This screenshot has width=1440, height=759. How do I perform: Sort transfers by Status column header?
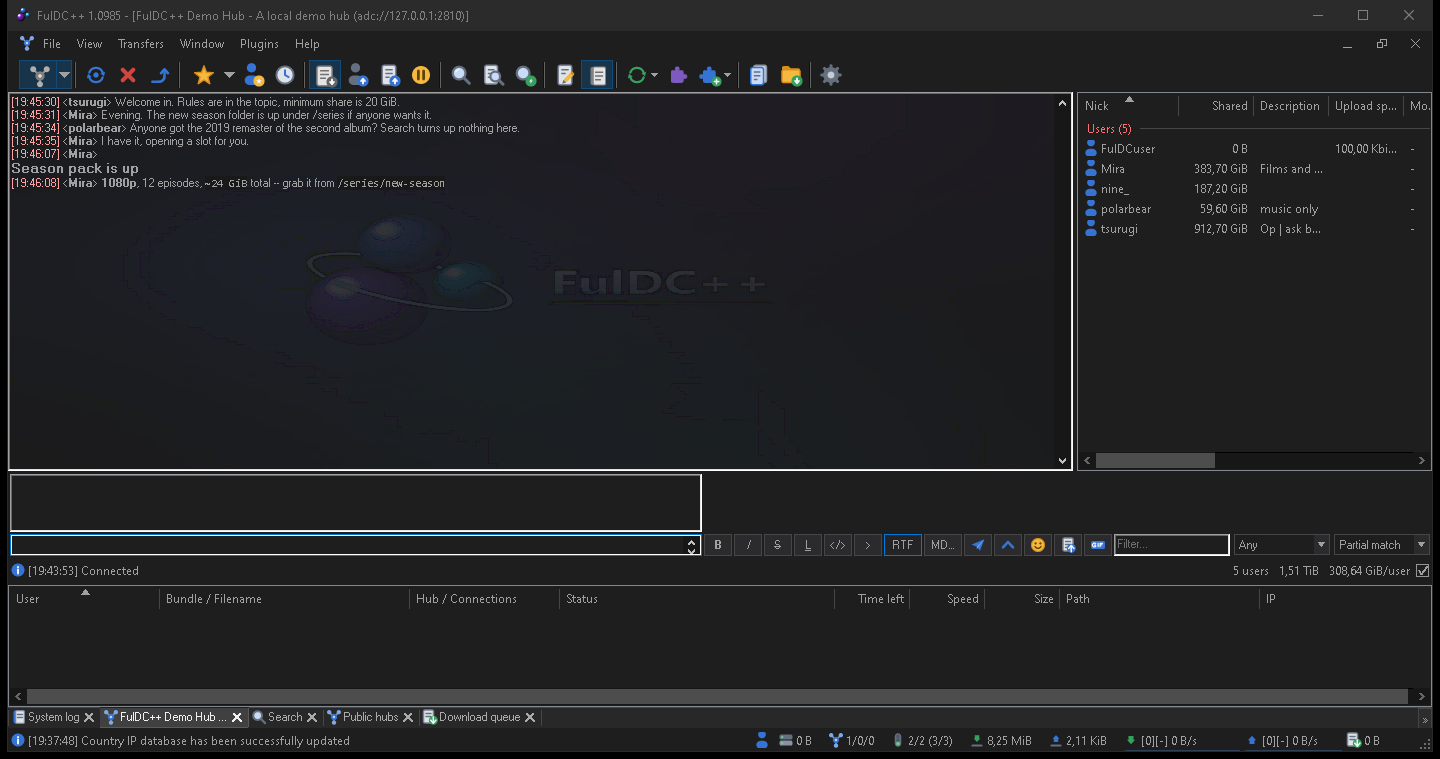pyautogui.click(x=697, y=599)
